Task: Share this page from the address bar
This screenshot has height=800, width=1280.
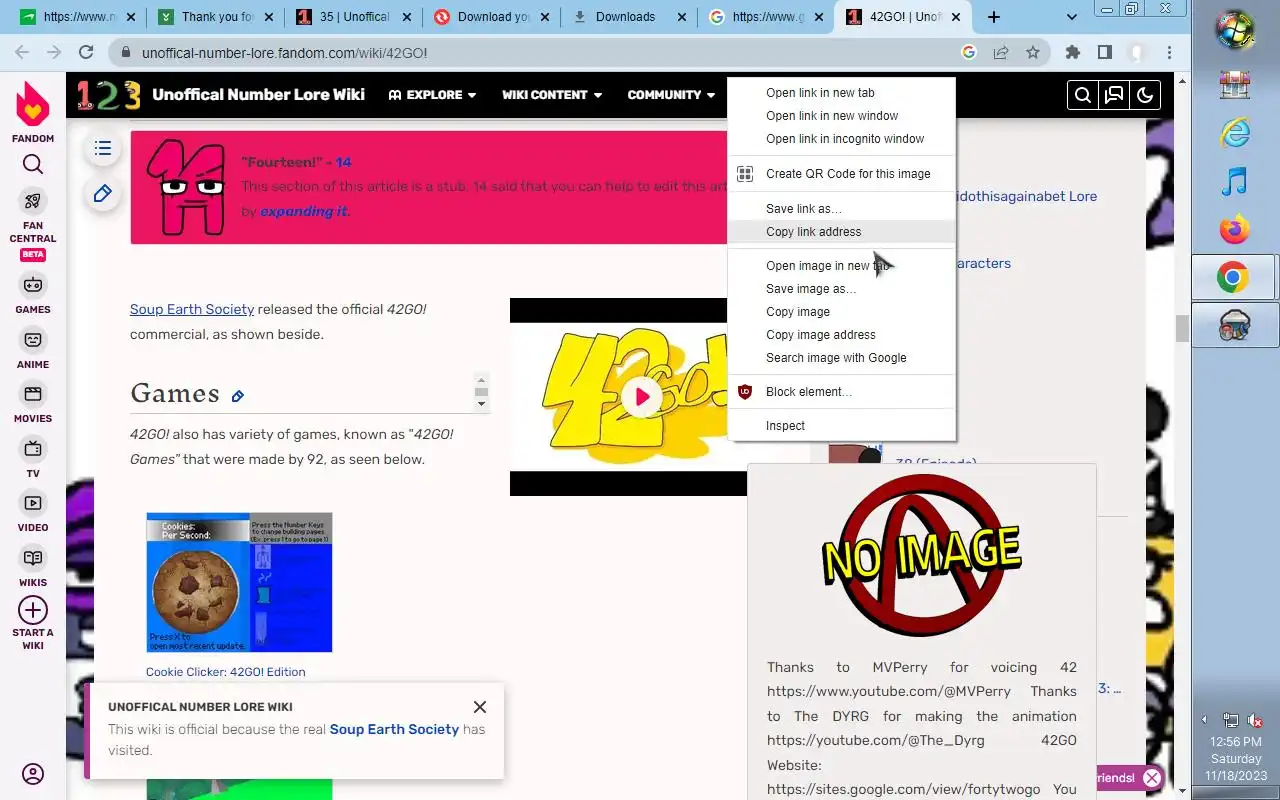Action: click(x=1001, y=53)
